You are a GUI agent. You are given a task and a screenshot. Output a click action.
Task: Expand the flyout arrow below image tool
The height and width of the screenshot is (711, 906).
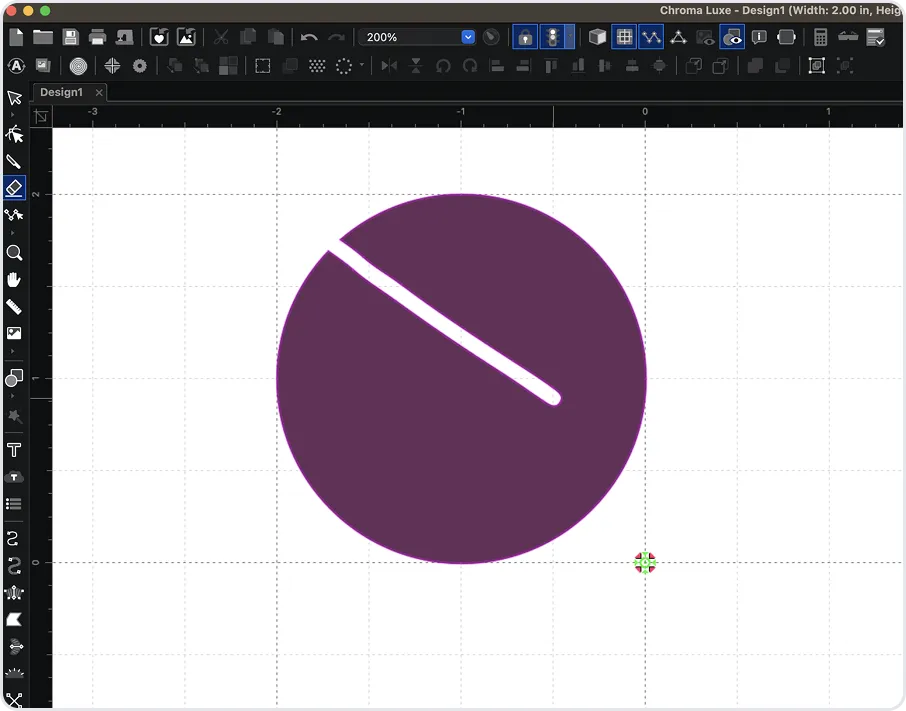(13, 351)
